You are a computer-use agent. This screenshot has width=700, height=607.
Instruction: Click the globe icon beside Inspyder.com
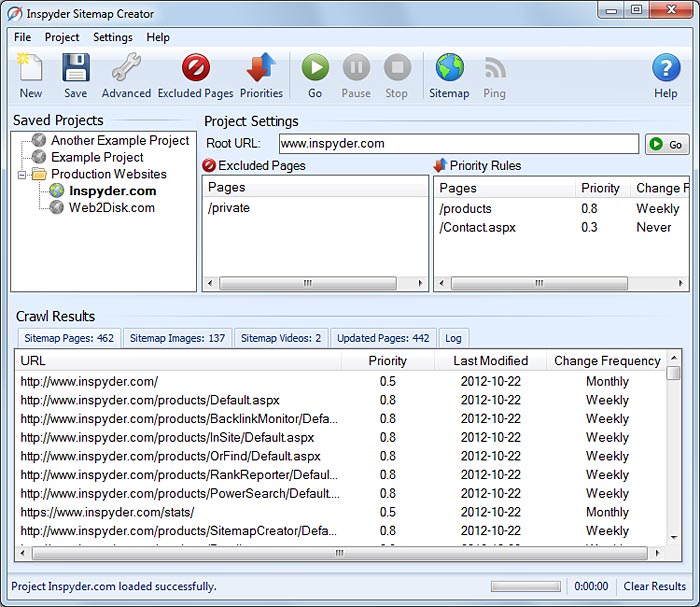(57, 191)
